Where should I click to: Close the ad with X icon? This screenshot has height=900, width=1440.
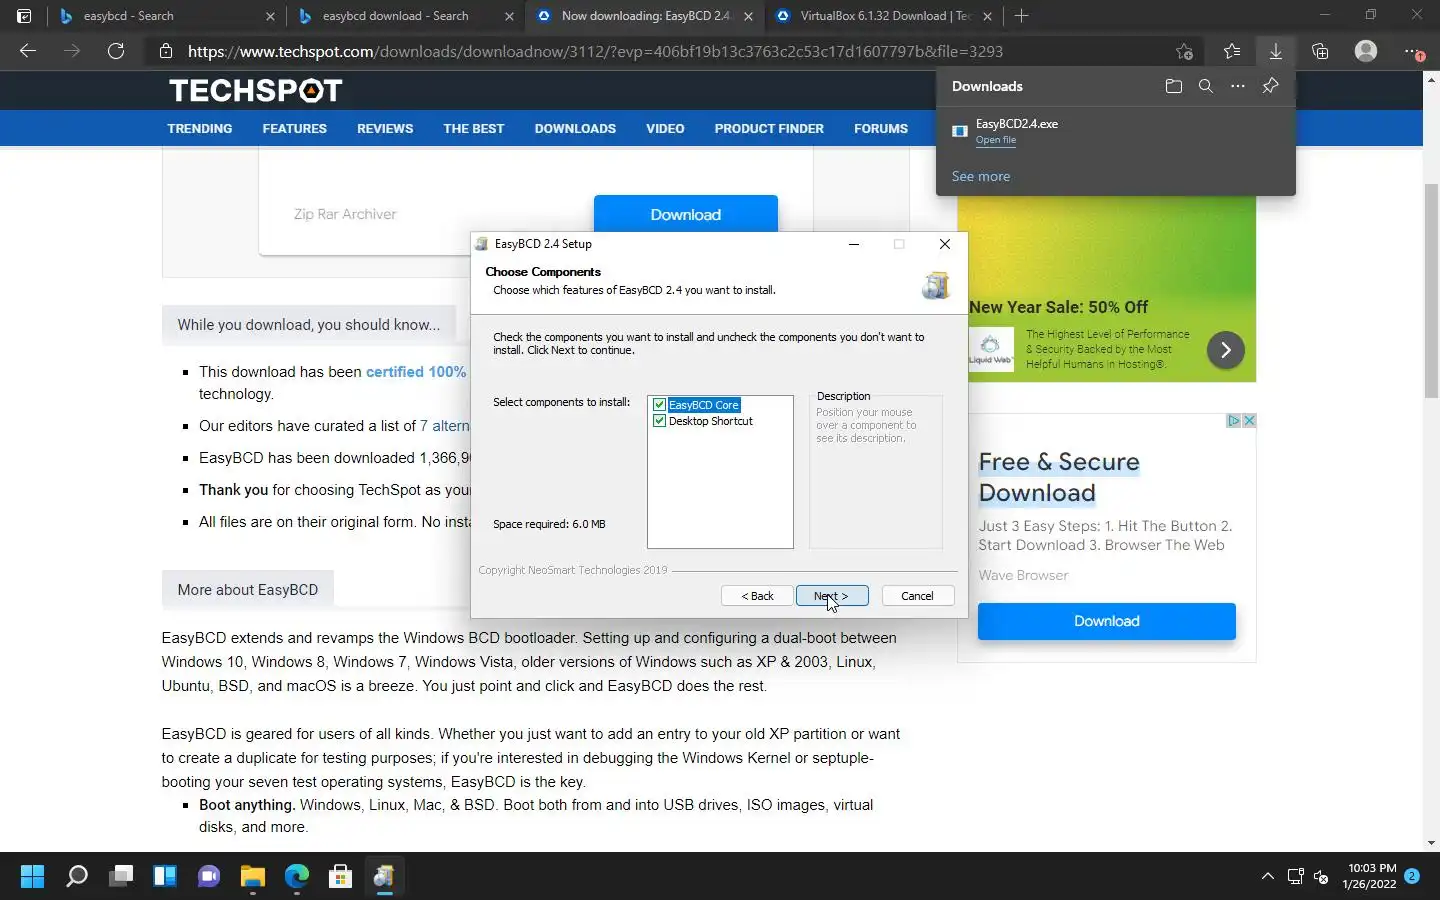[1249, 421]
